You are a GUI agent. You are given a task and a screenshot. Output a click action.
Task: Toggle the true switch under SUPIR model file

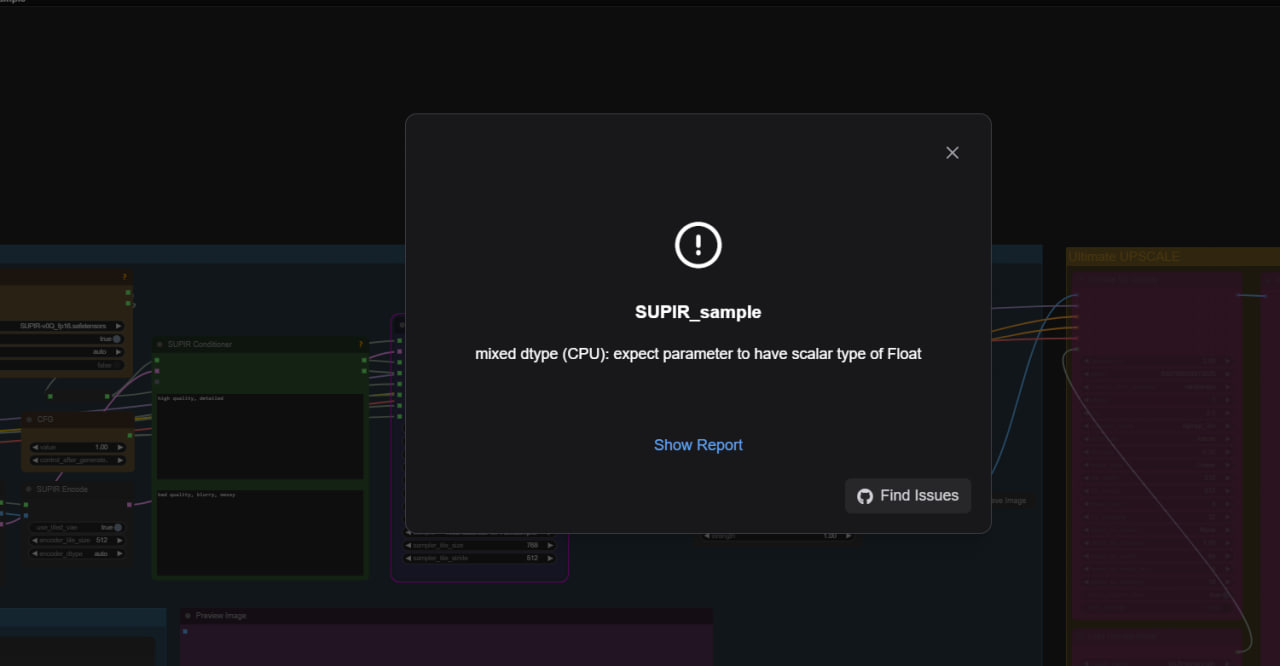(116, 339)
